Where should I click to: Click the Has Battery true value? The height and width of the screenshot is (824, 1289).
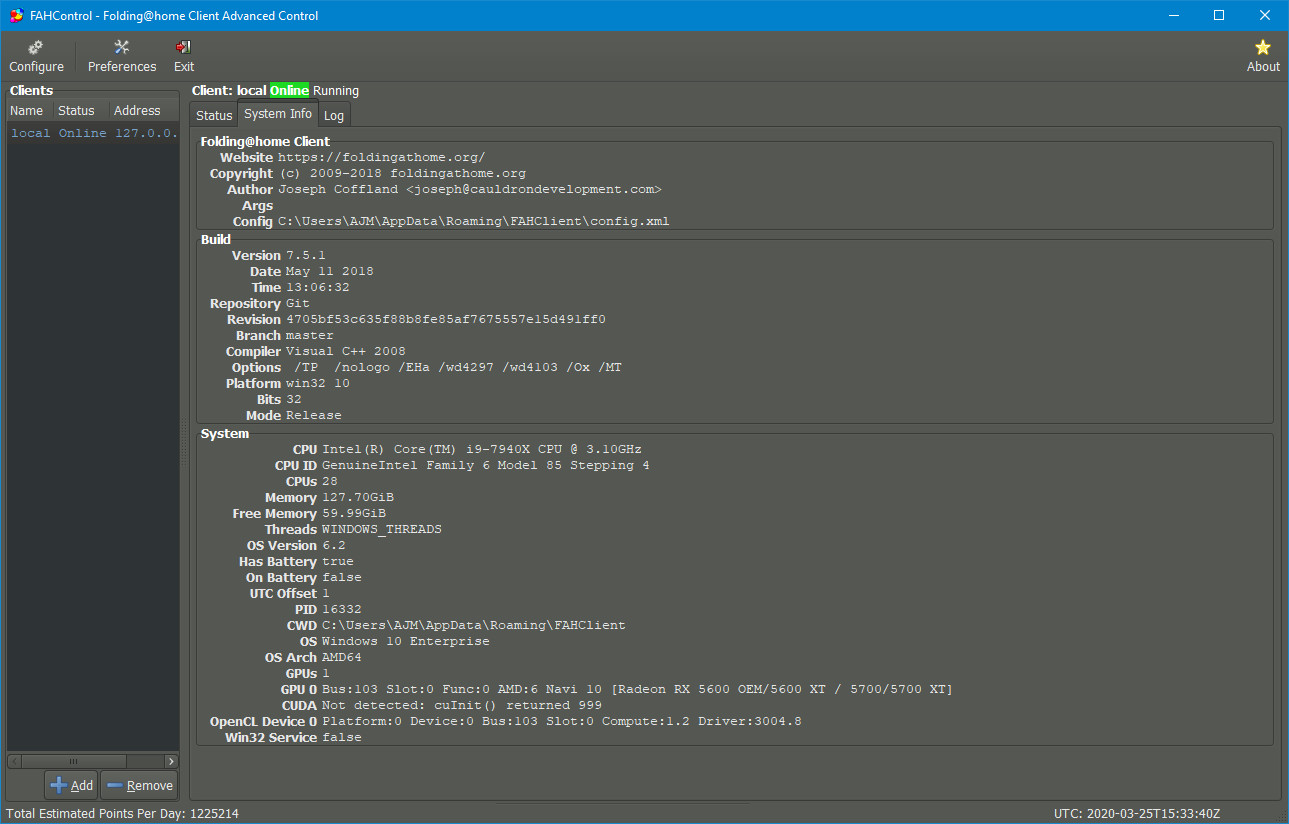point(337,561)
